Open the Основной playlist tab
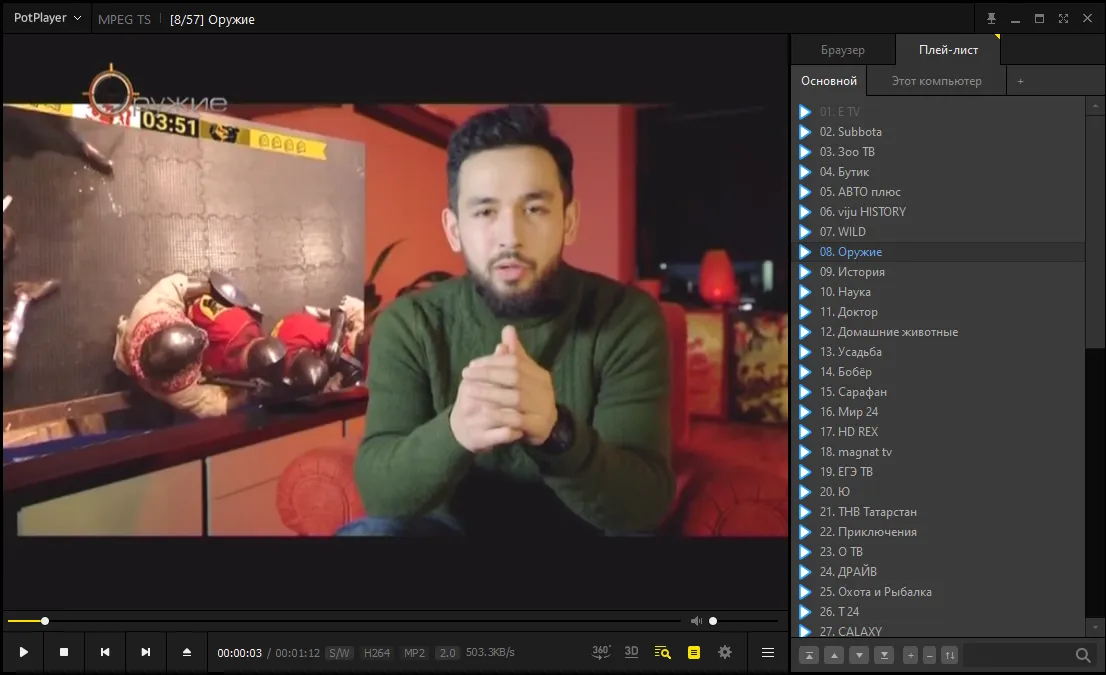 pos(829,81)
